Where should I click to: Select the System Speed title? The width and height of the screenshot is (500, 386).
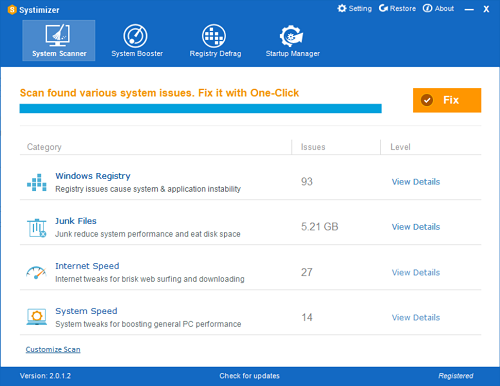tap(86, 311)
